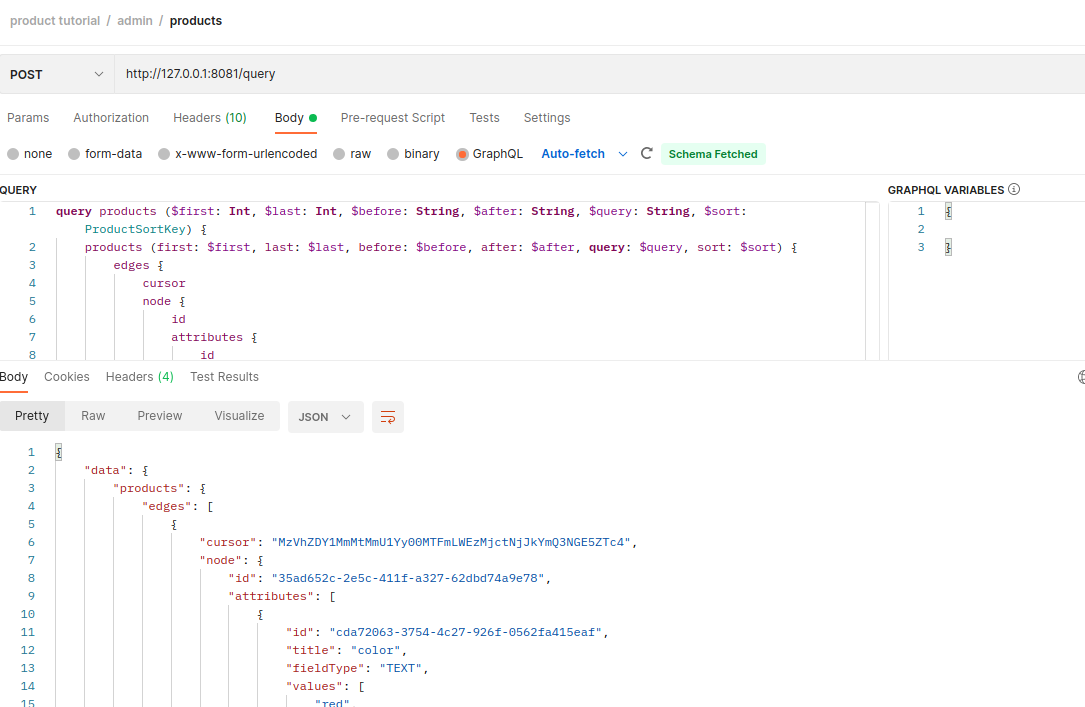Click the GraphQL Variables info icon
Viewport: 1085px width, 707px height.
1014,190
